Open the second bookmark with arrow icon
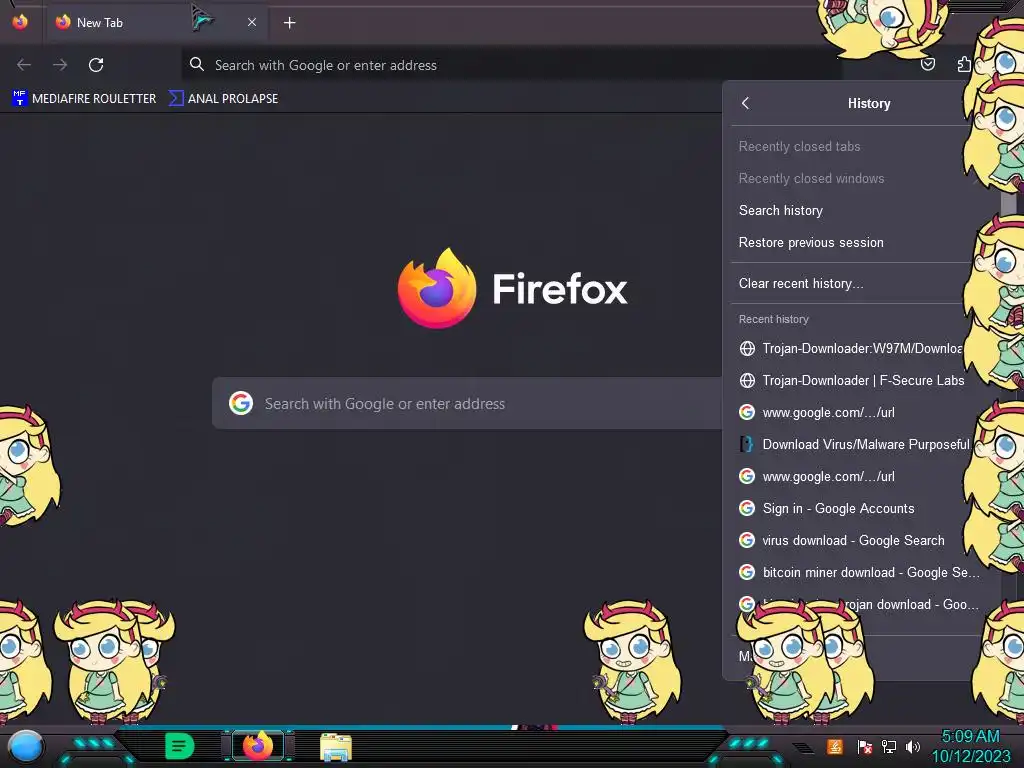 pyautogui.click(x=223, y=99)
